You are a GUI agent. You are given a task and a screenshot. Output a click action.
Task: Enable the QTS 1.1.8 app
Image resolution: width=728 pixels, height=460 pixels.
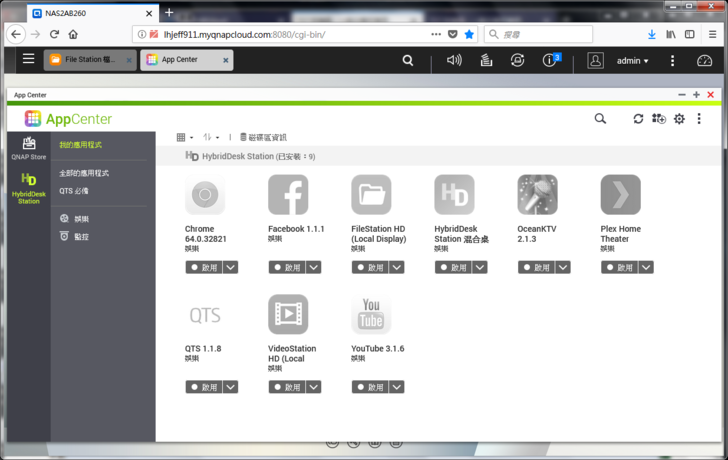tap(204, 387)
